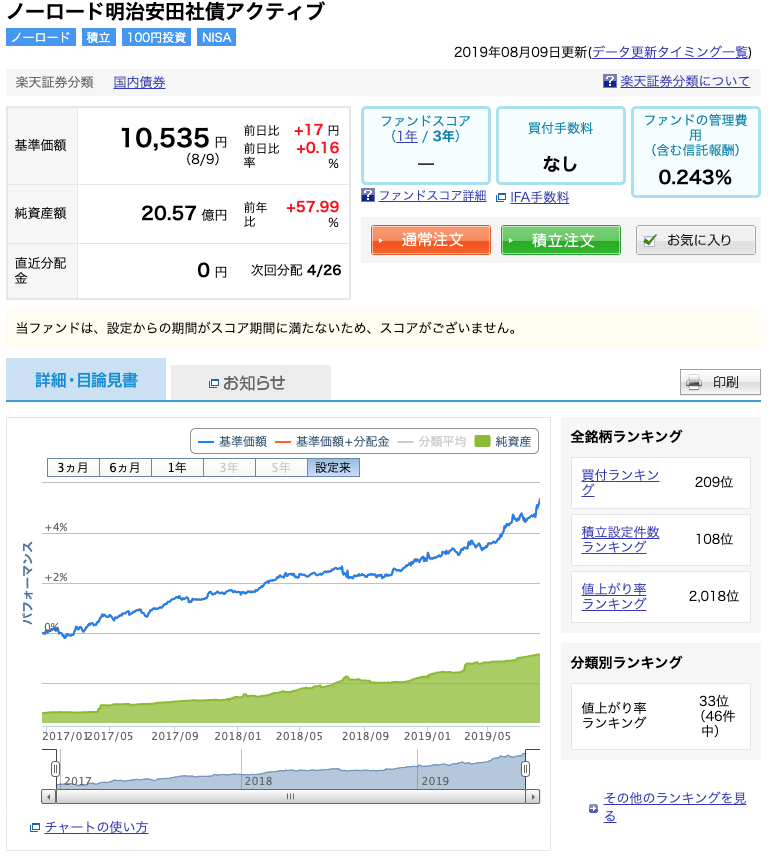Open the 詳細・目論見書 tab
The height and width of the screenshot is (857, 770).
(x=86, y=380)
